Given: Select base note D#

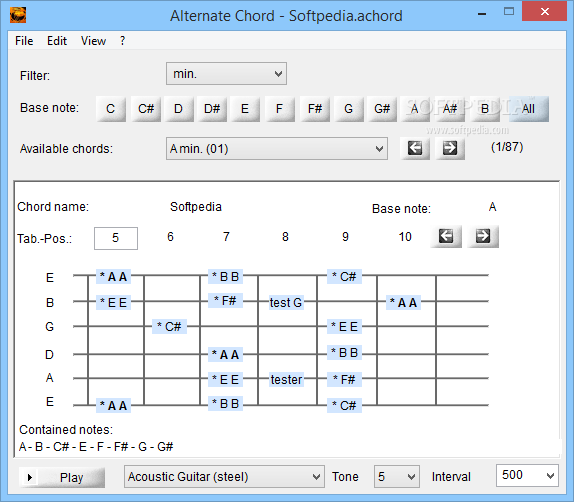Looking at the screenshot, I should tap(212, 109).
